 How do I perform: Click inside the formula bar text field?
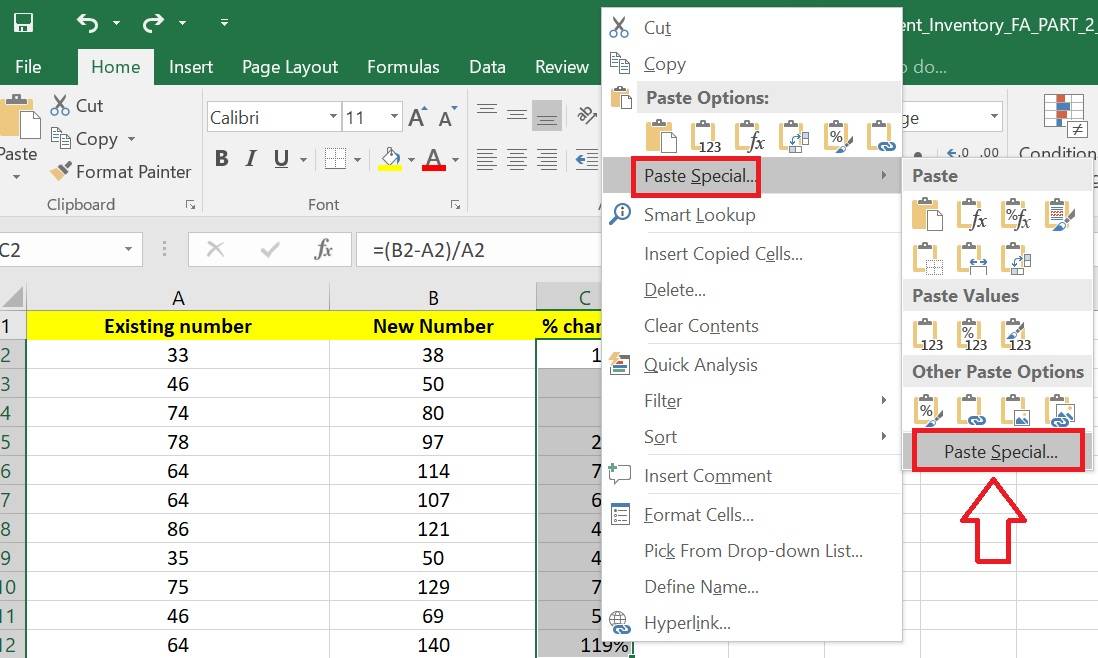click(x=480, y=249)
